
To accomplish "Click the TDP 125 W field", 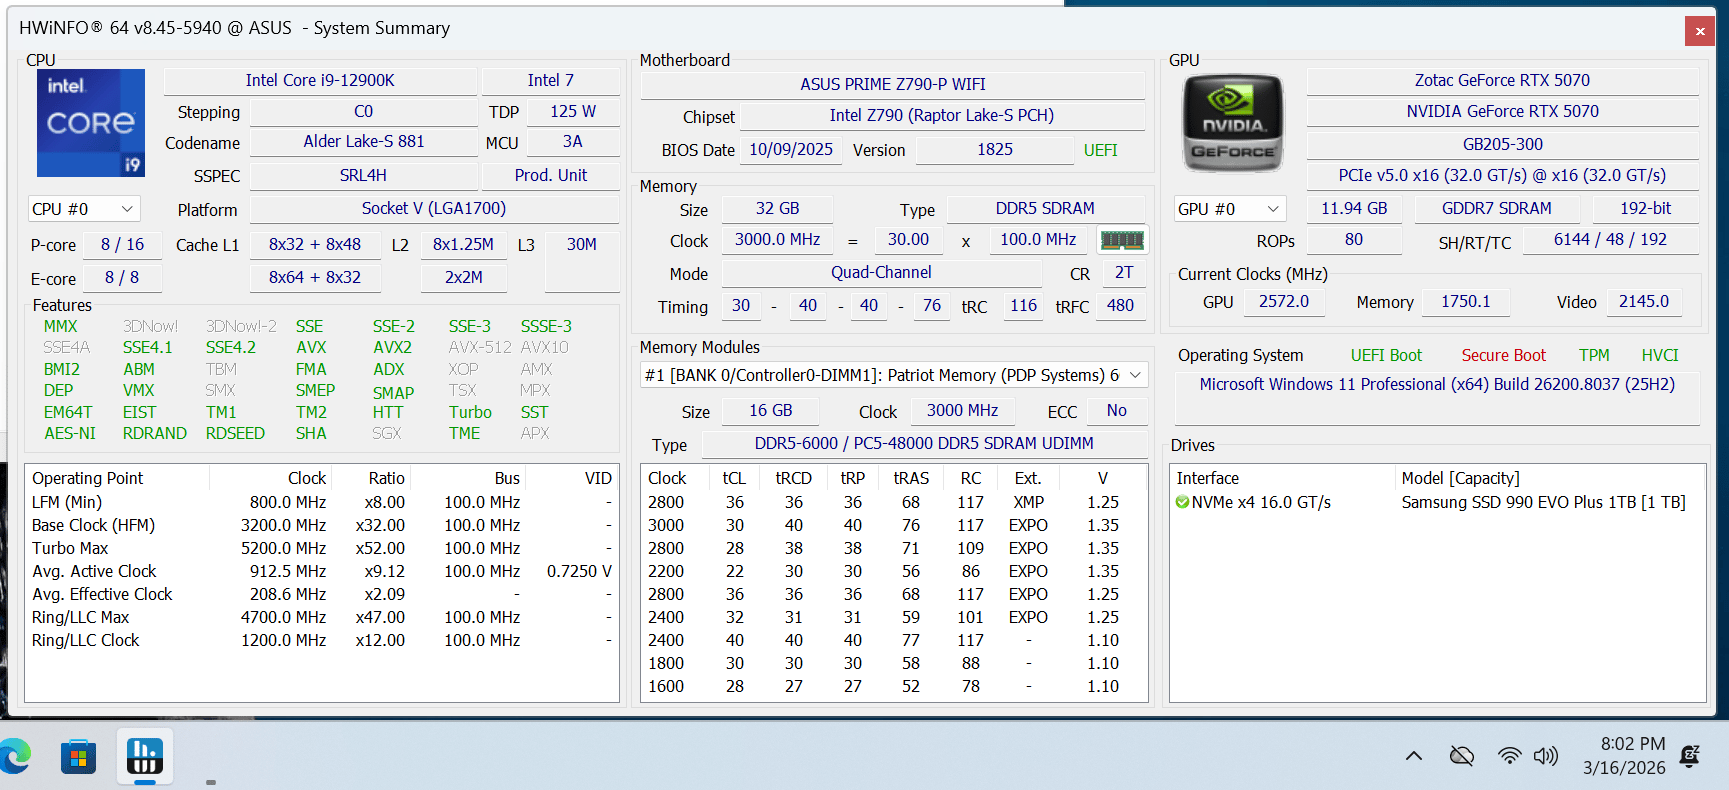I will tap(573, 111).
